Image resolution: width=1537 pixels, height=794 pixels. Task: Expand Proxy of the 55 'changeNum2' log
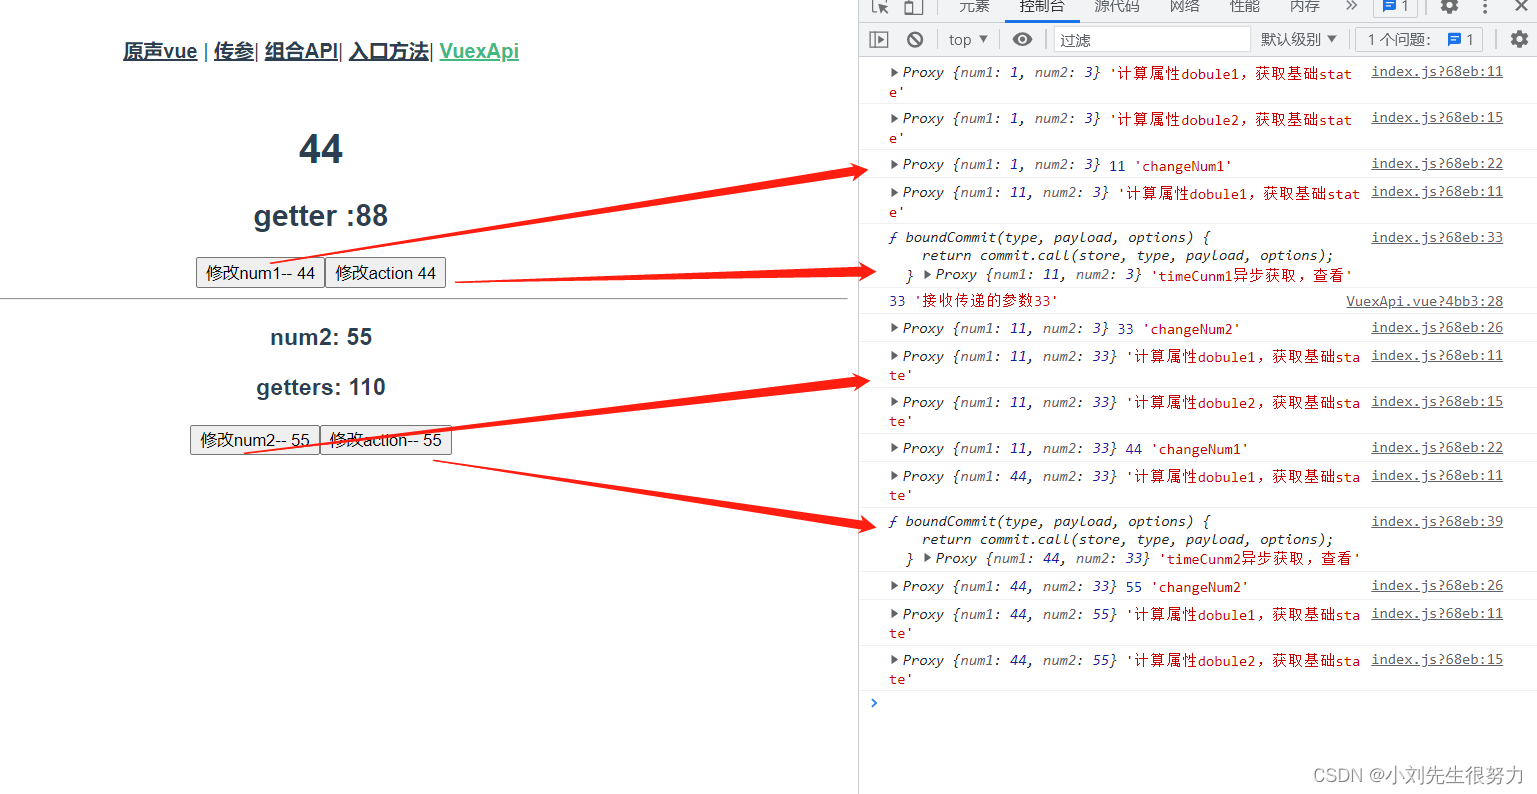894,586
